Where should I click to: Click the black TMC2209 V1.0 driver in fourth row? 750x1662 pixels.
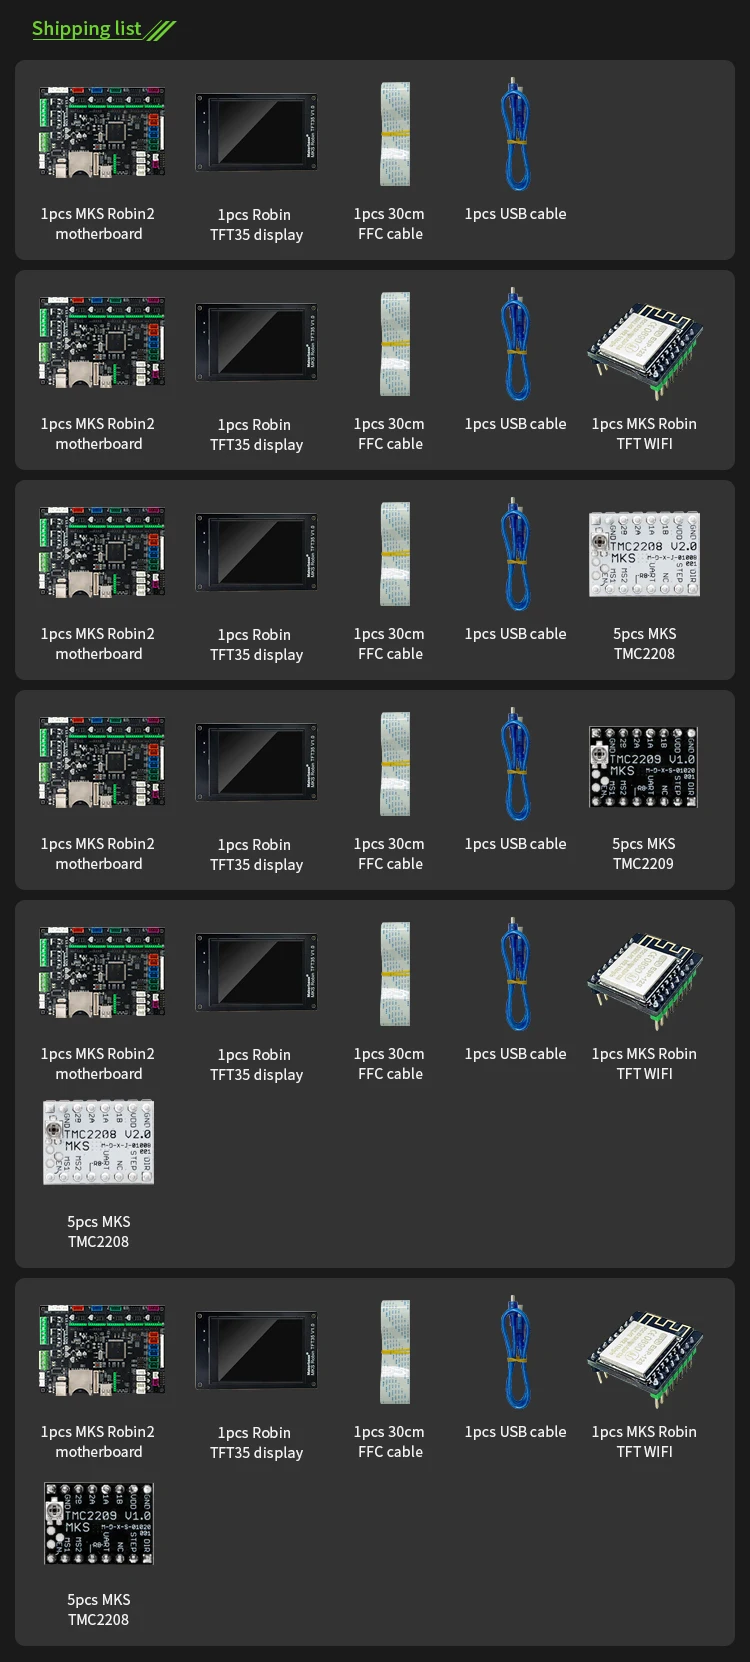coord(644,767)
